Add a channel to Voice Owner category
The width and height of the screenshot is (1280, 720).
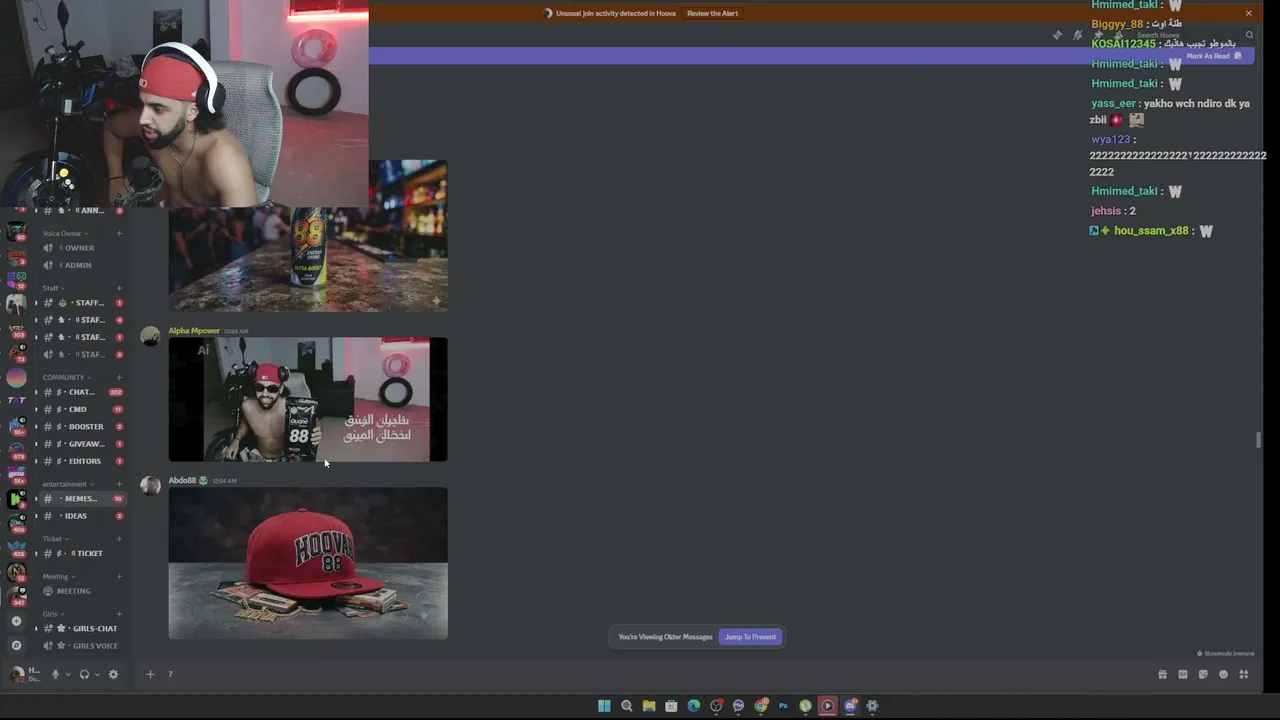(119, 234)
